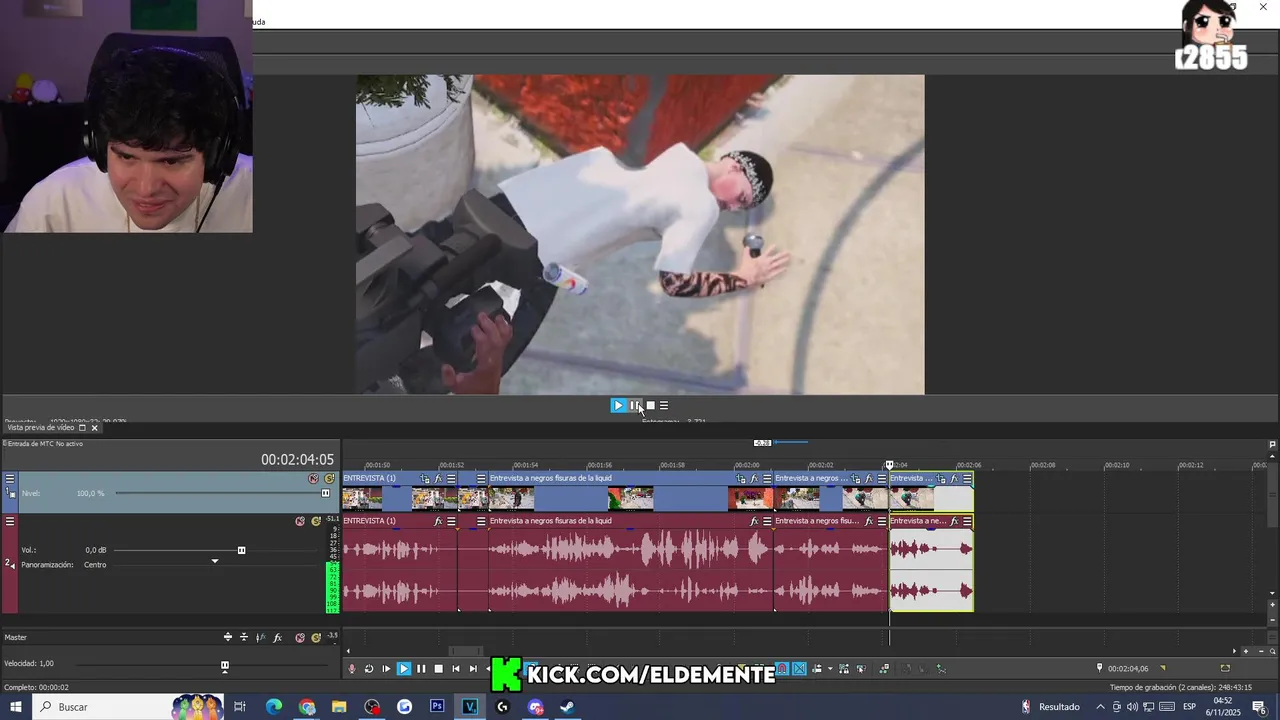Open video track 1 hamburger menu
Viewport: 1280px width, 720px height.
[x=10, y=479]
